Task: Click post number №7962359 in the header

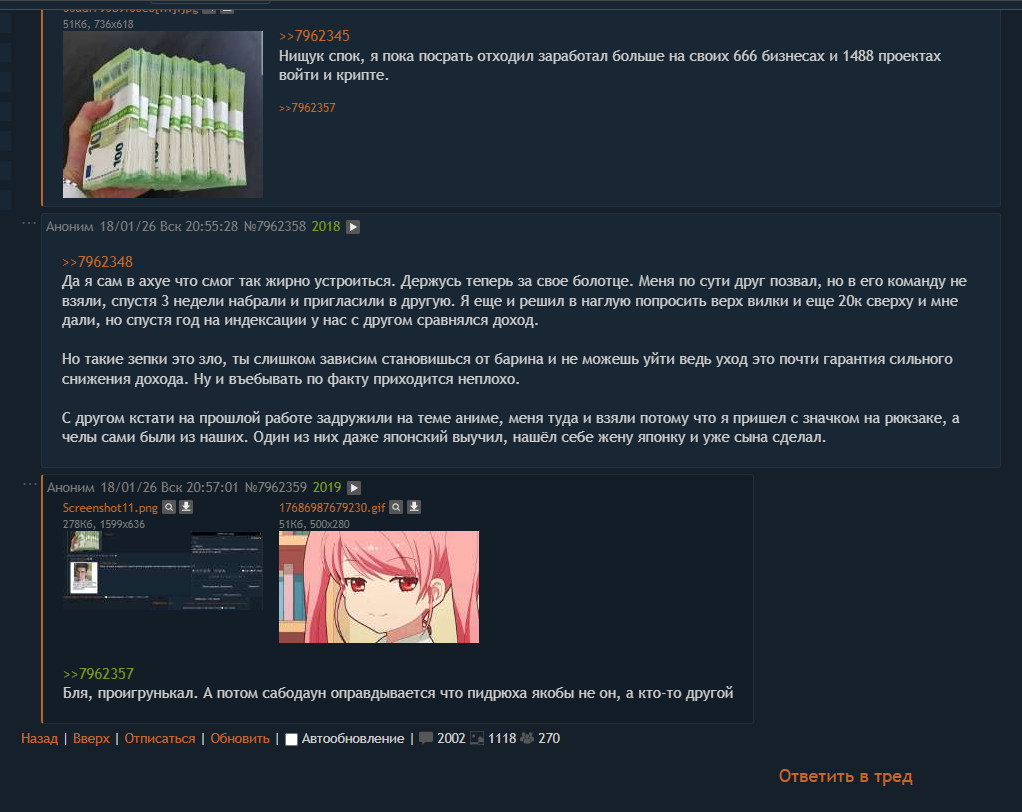Action: pos(276,487)
